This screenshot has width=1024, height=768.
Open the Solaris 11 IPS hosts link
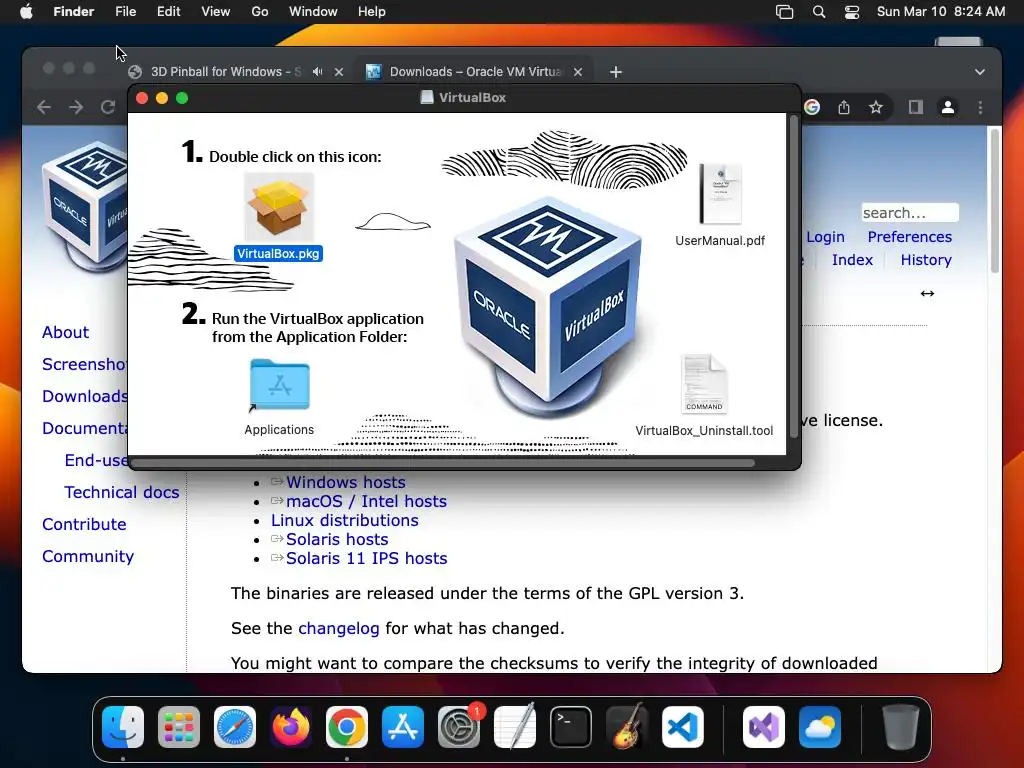(366, 558)
